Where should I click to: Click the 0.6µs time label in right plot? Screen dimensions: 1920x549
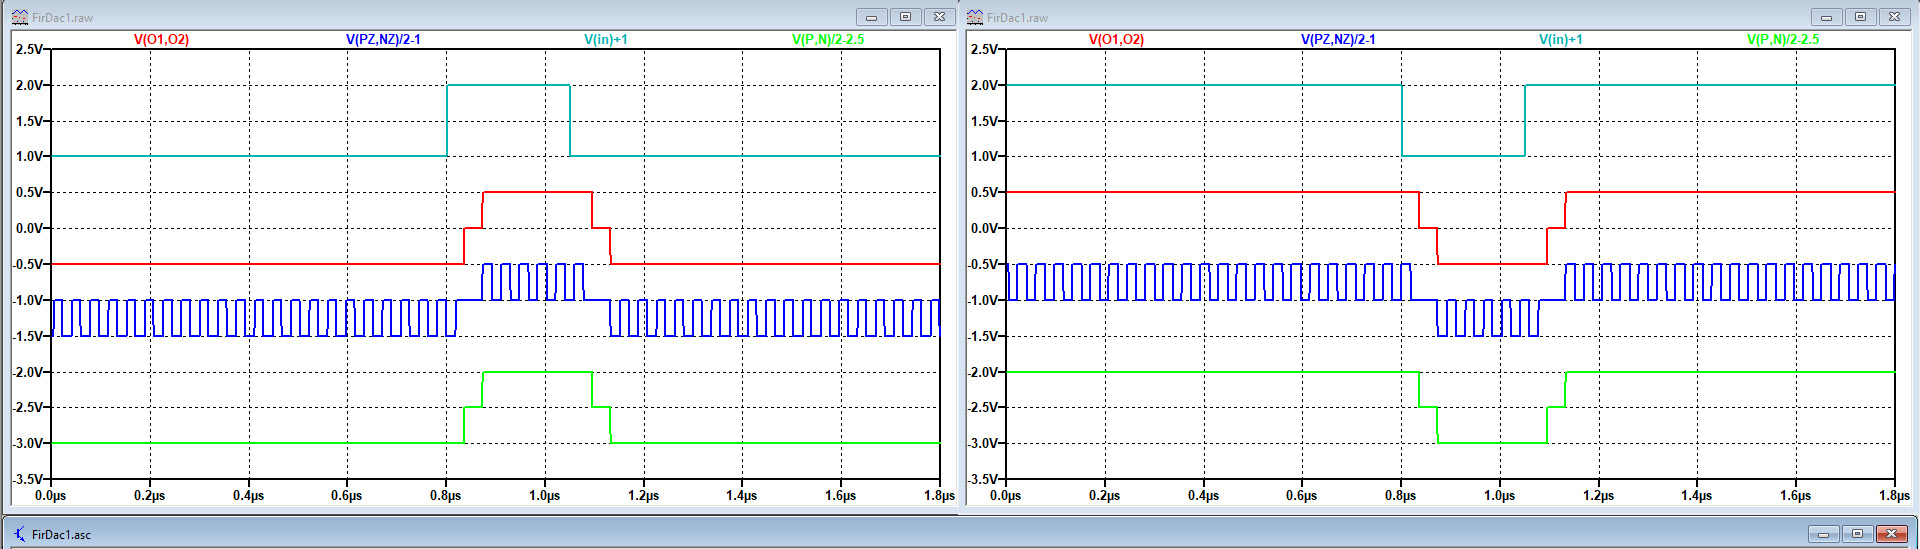1301,495
